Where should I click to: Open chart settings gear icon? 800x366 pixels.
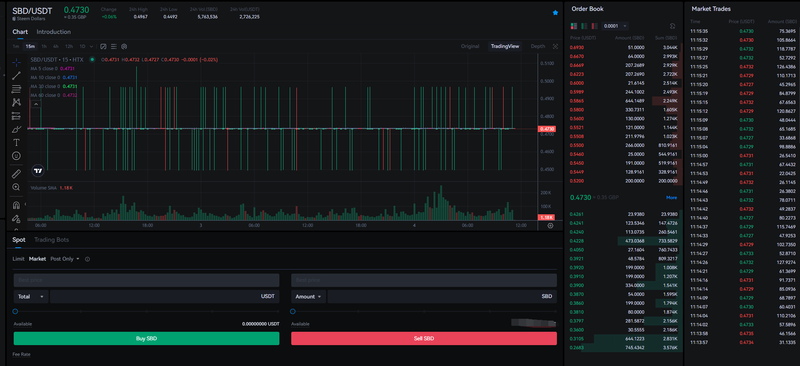point(124,46)
